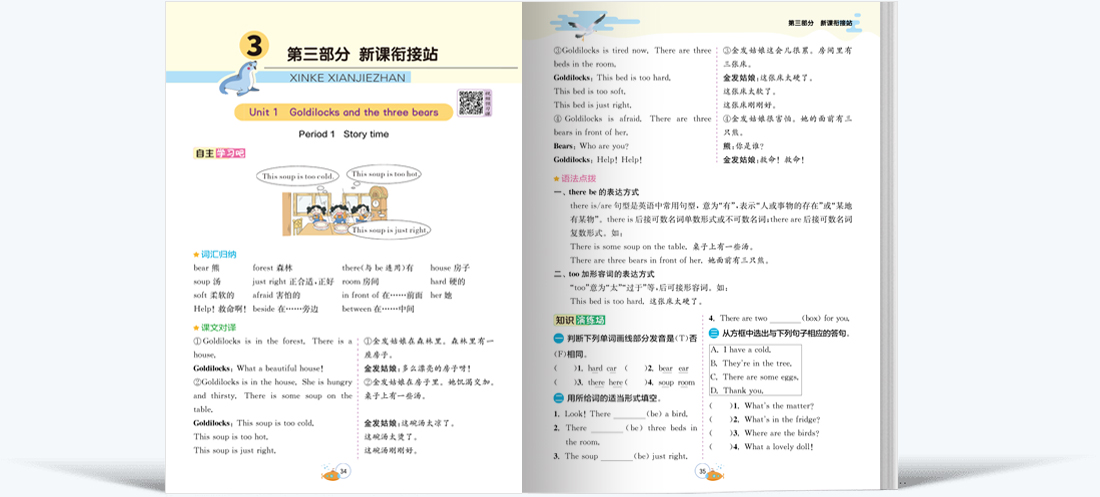Click the answer parentheses before '3. there here'
This screenshot has height=497, width=1100.
[x=564, y=383]
